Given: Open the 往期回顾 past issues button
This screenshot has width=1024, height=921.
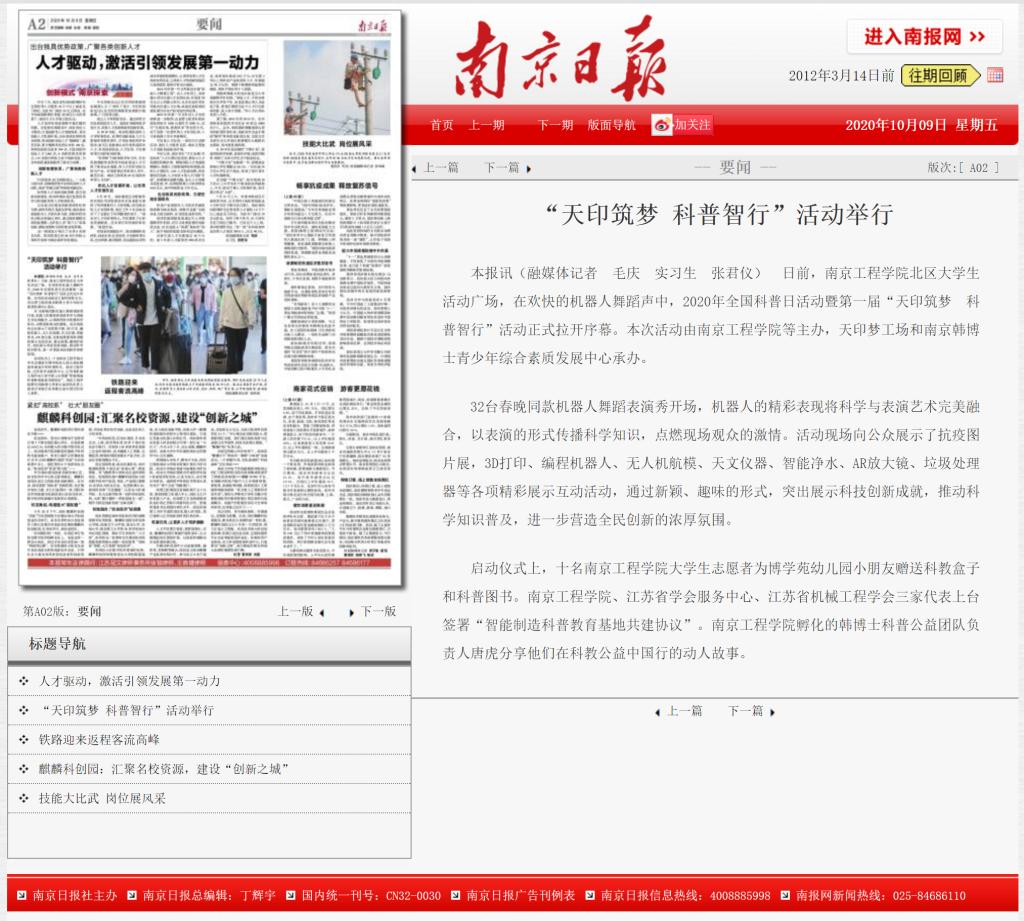Looking at the screenshot, I should pyautogui.click(x=939, y=75).
